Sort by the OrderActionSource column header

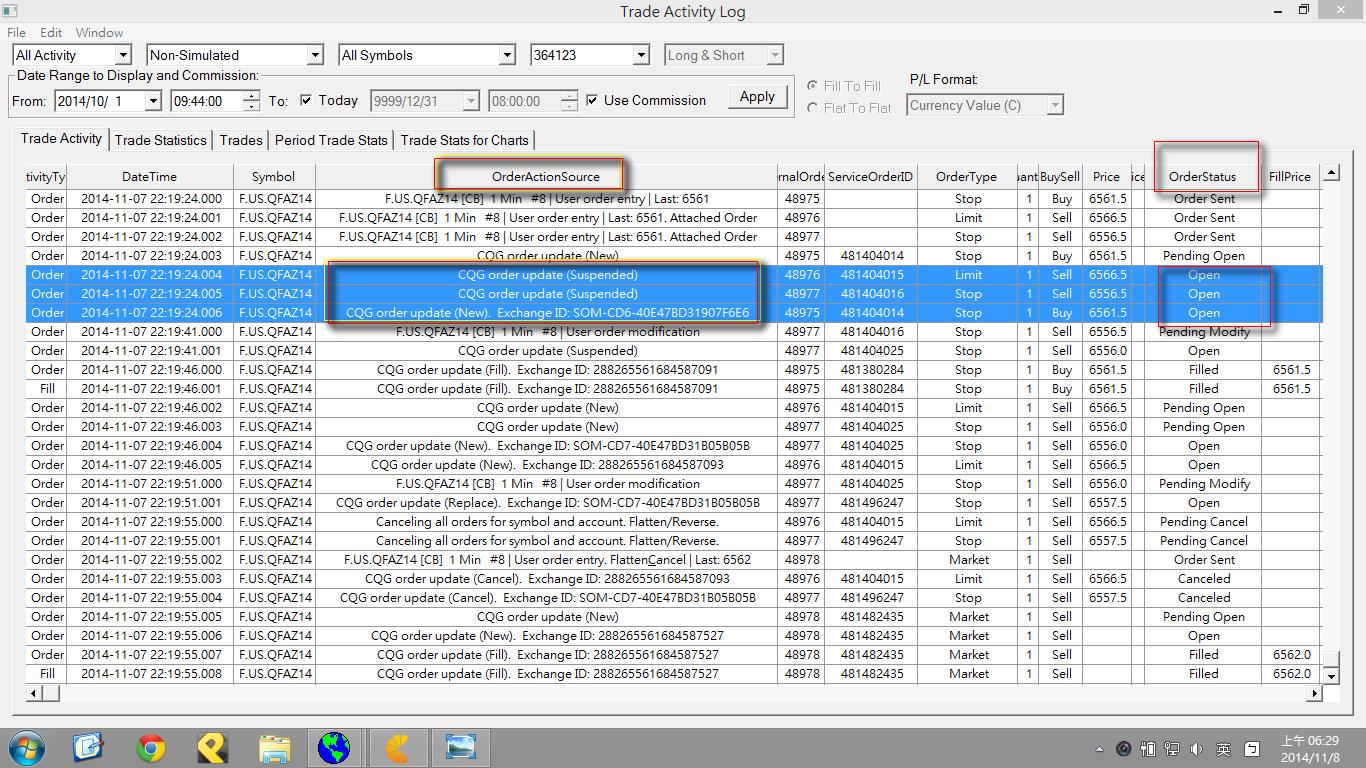546,177
